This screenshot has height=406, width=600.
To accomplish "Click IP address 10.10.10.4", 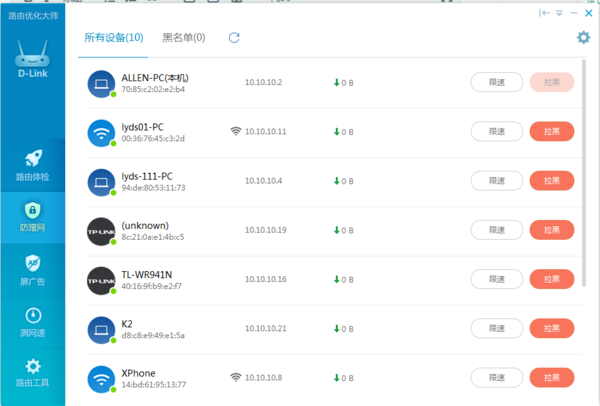I will click(264, 181).
